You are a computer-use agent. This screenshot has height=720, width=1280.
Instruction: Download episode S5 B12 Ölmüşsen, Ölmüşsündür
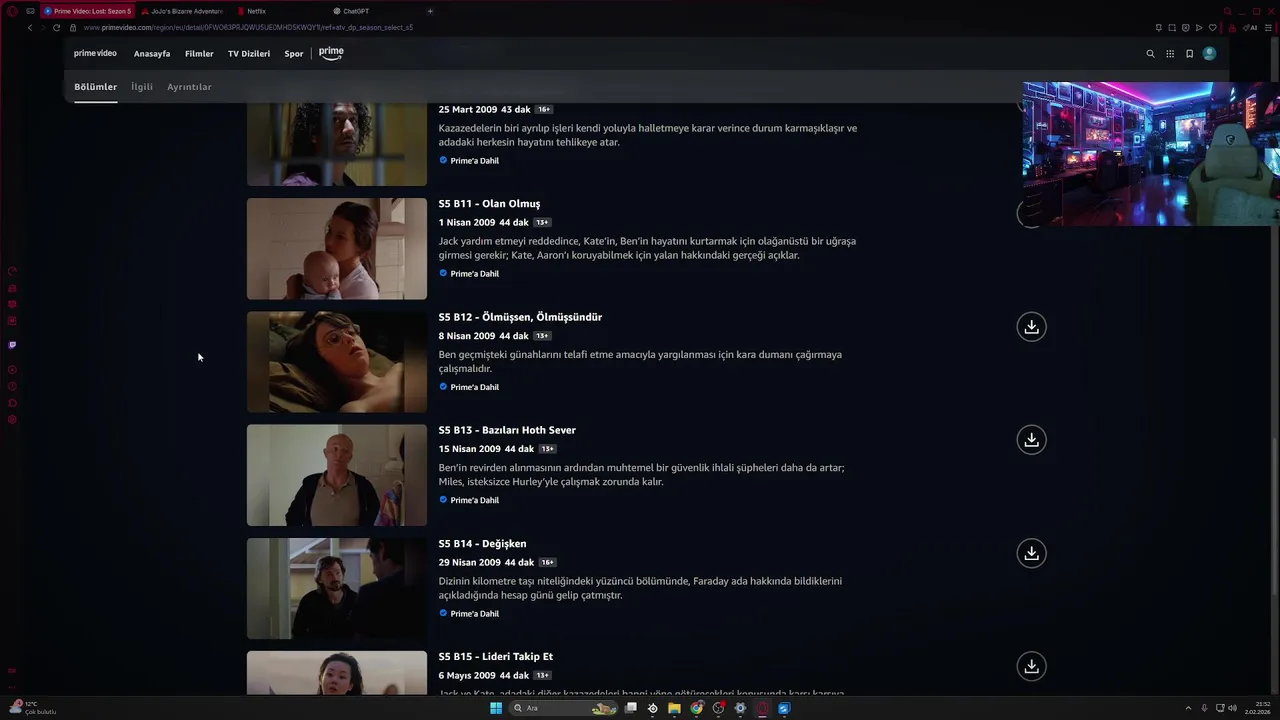point(1031,327)
